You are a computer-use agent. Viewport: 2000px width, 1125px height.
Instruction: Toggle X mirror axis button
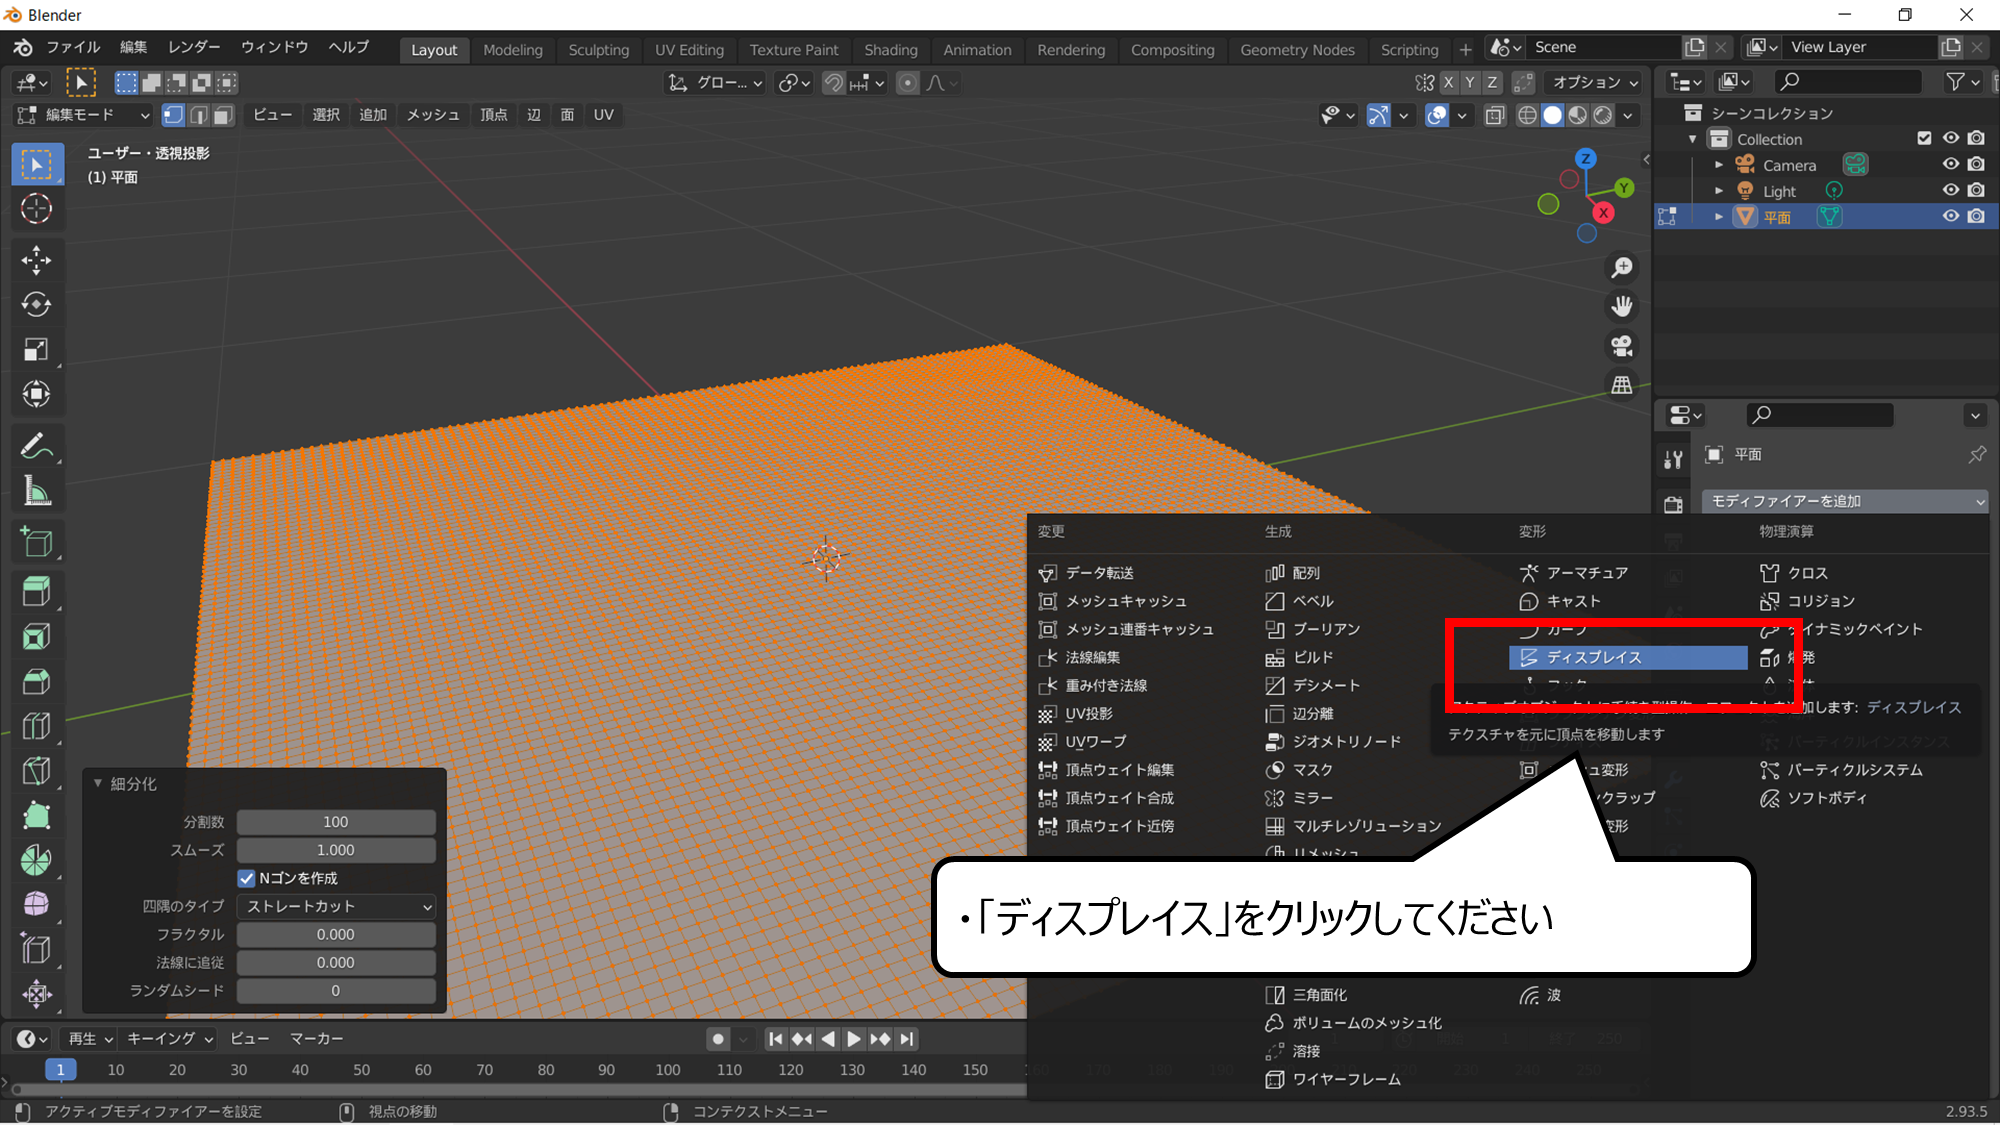1448,83
